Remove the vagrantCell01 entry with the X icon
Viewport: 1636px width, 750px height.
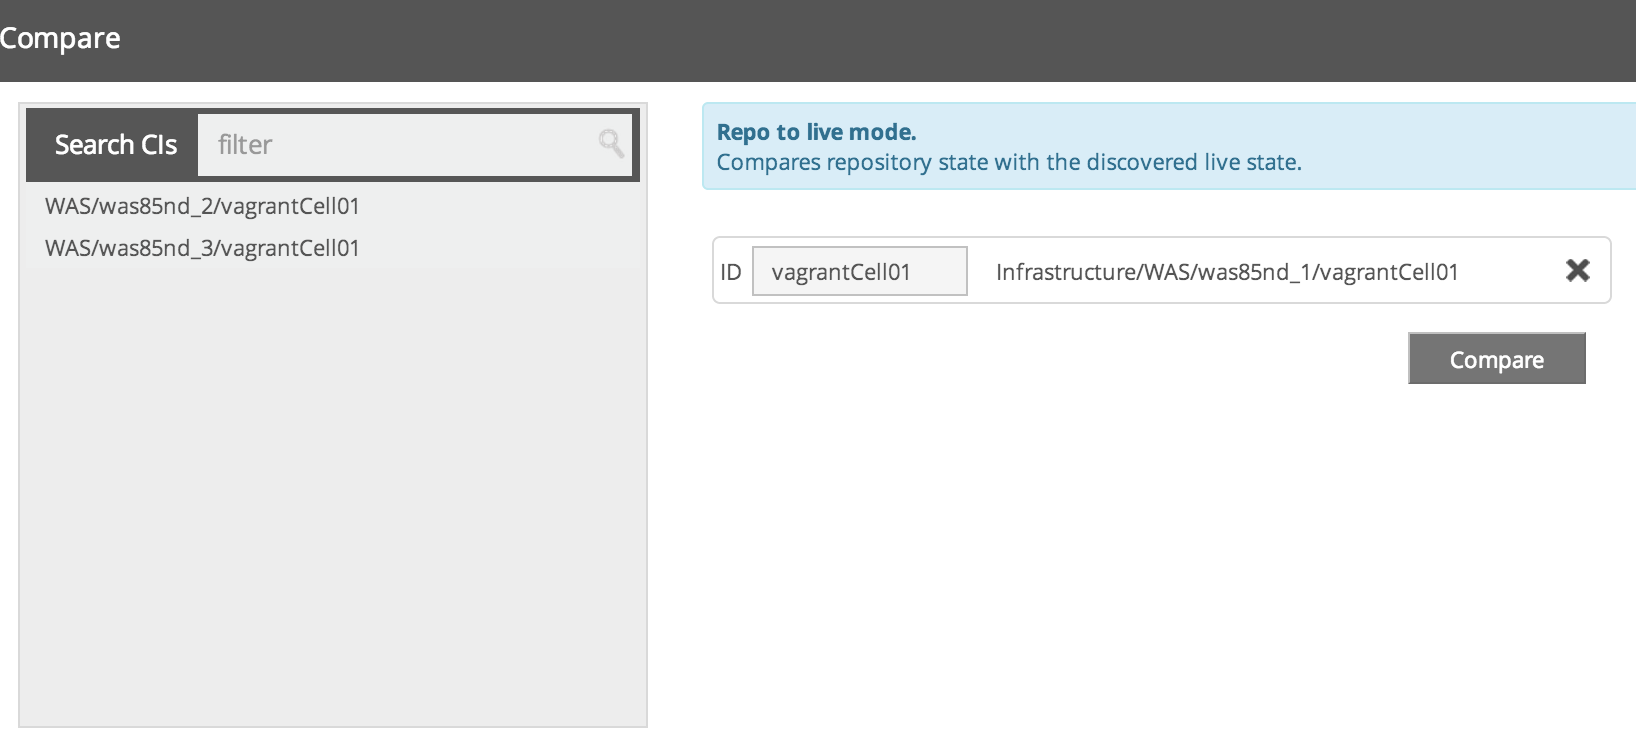click(1577, 270)
